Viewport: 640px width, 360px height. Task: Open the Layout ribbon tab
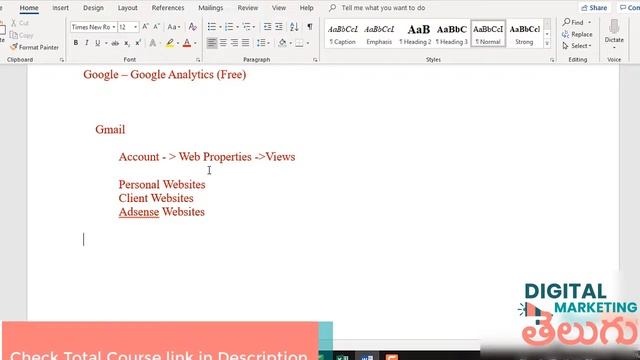point(127,8)
